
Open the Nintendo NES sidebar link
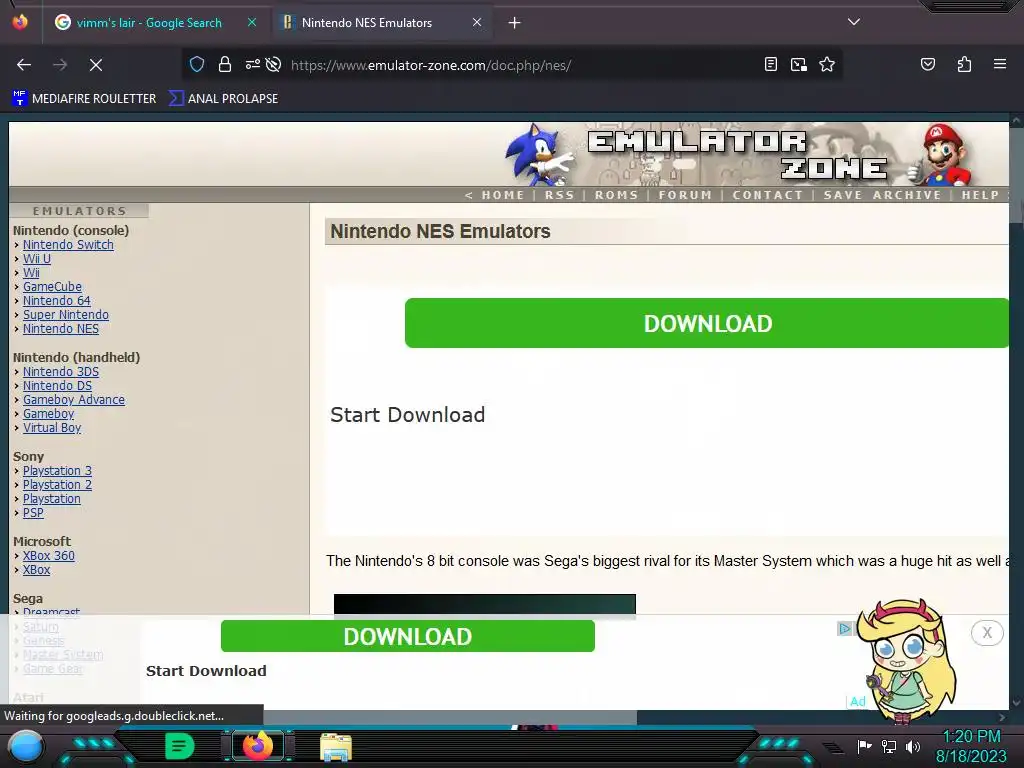click(x=61, y=328)
